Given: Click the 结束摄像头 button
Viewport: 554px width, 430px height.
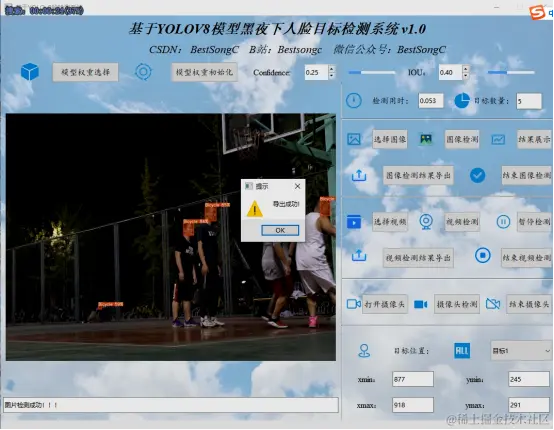Looking at the screenshot, I should coord(529,304).
